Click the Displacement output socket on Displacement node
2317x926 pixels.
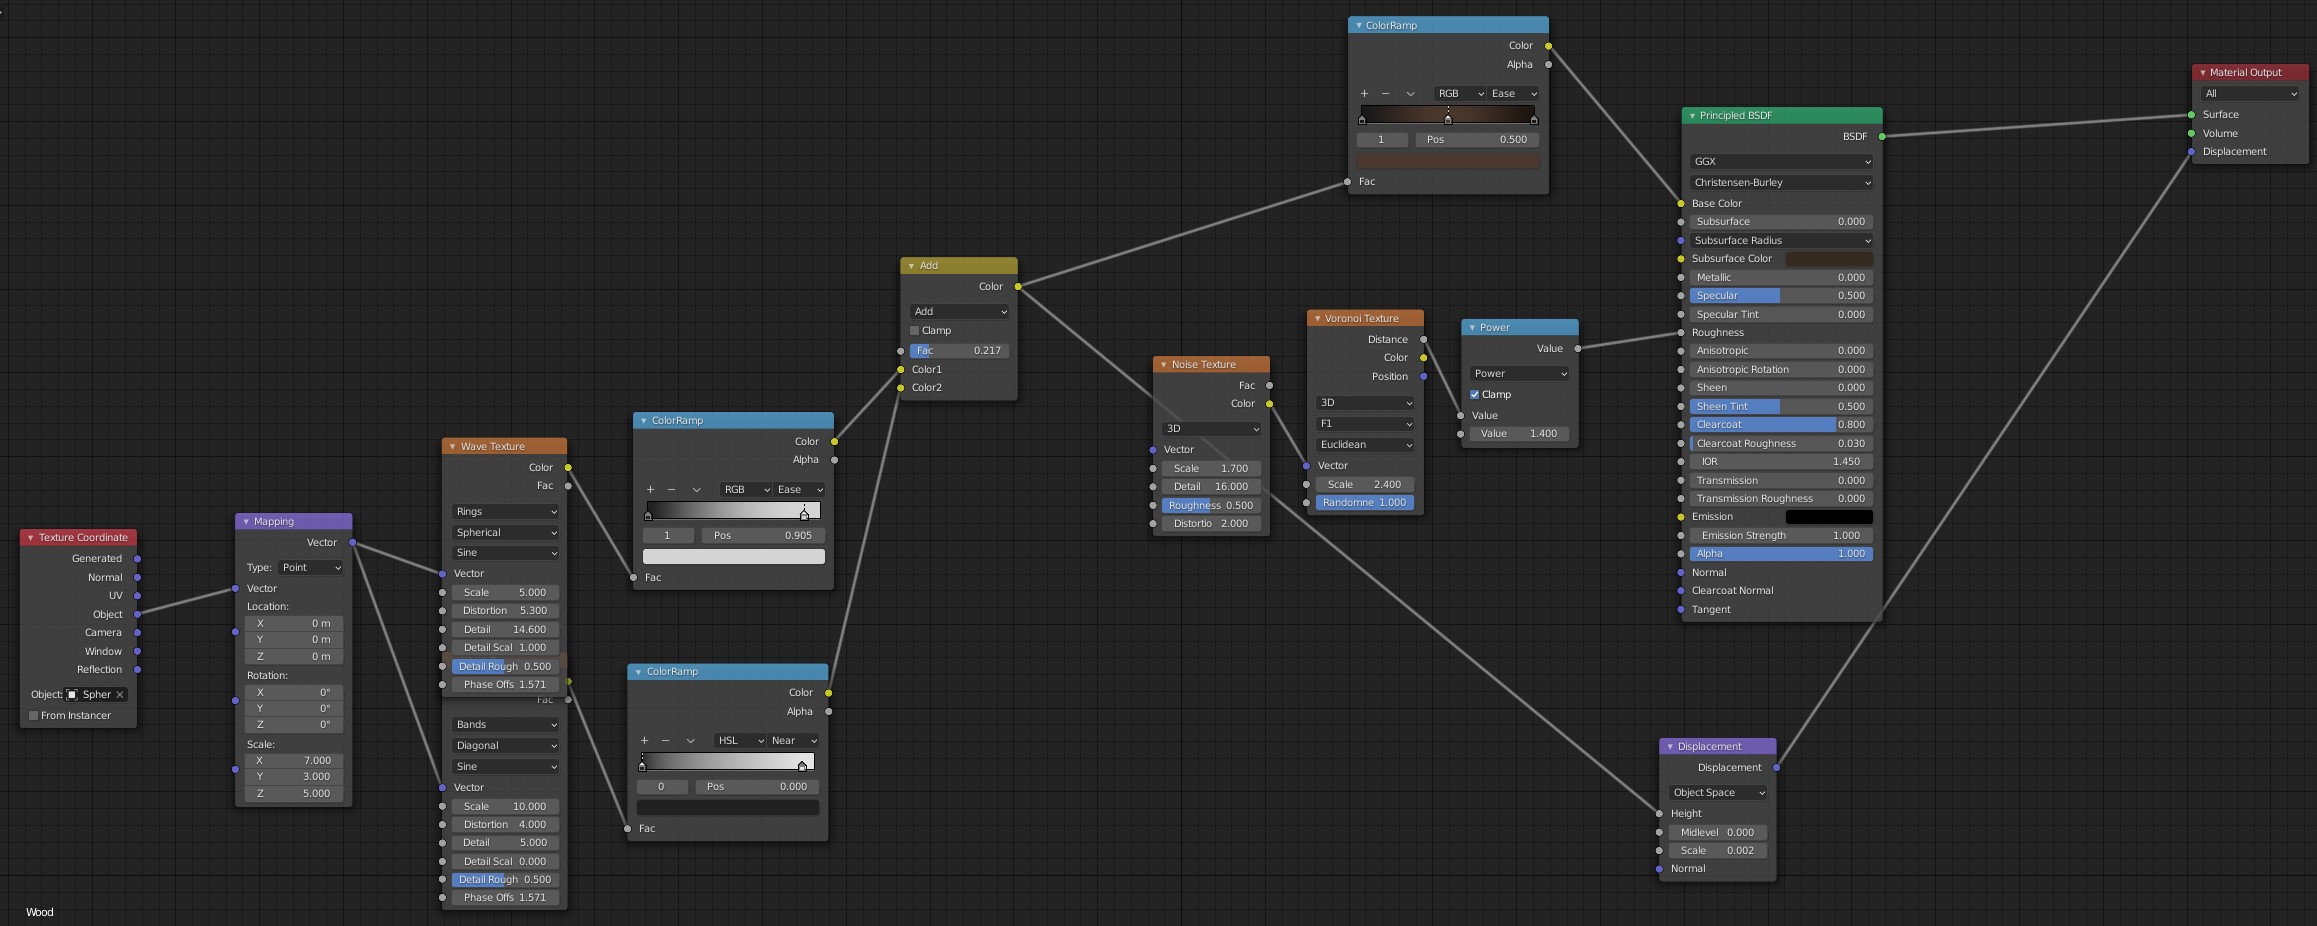[x=1776, y=767]
